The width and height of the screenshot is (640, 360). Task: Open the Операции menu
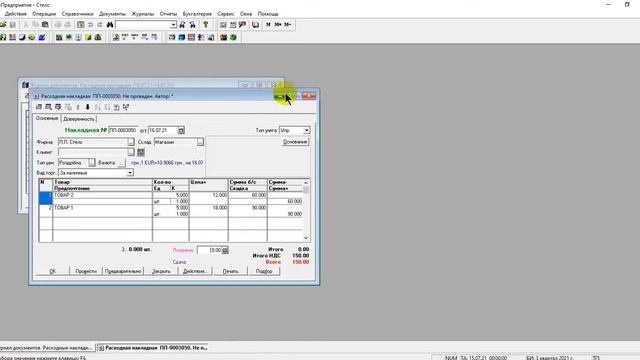(x=44, y=14)
